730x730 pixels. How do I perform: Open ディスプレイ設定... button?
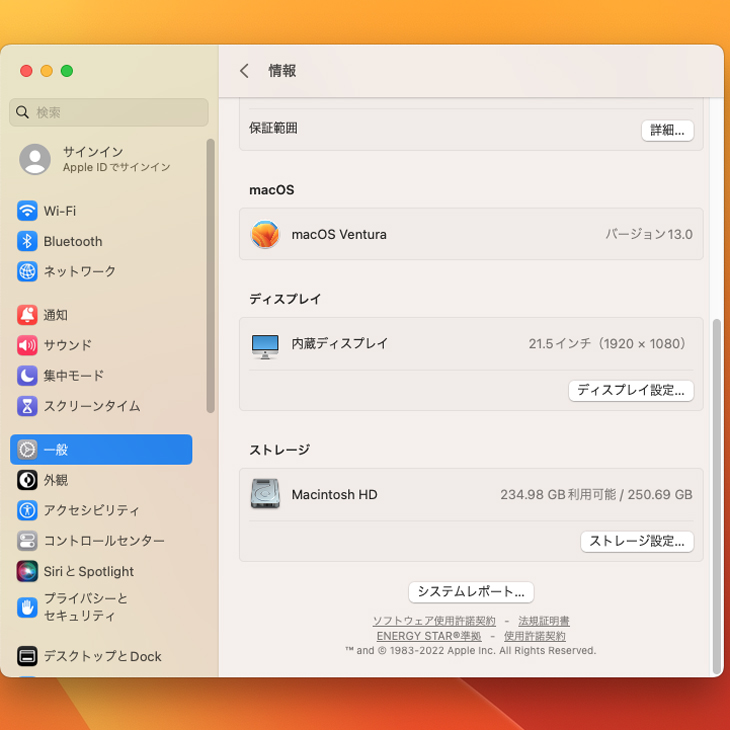tap(631, 390)
